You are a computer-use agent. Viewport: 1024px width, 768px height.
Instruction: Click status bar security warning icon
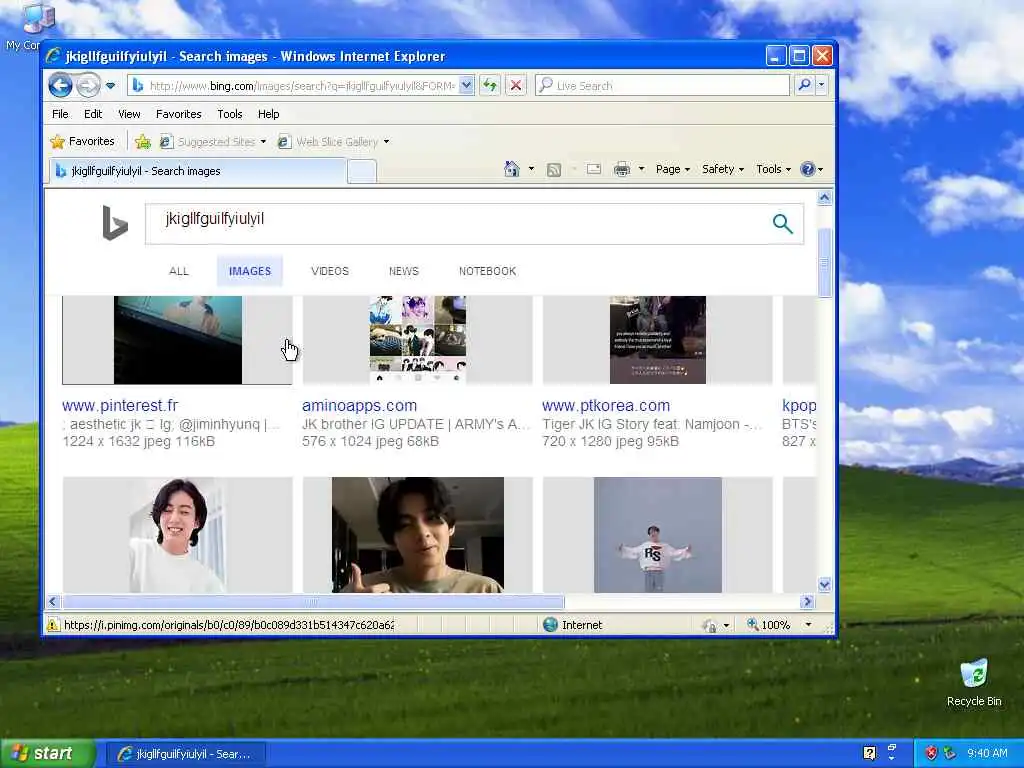pyautogui.click(x=53, y=625)
